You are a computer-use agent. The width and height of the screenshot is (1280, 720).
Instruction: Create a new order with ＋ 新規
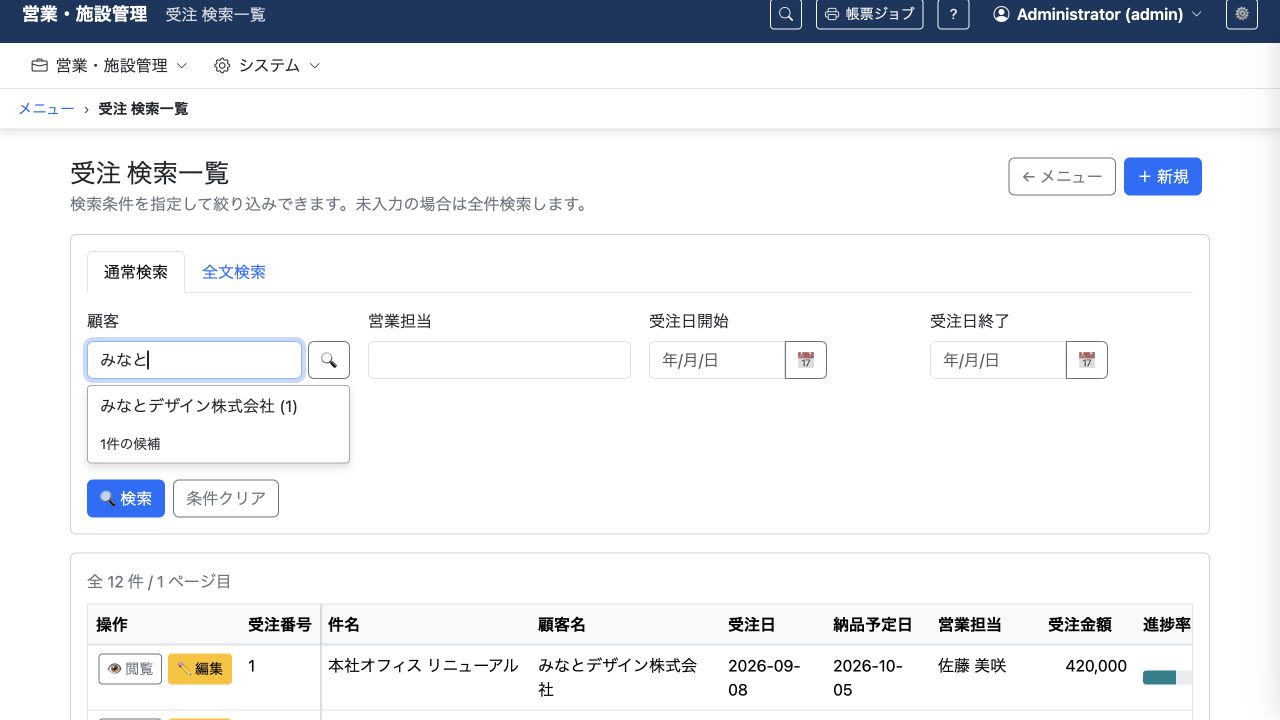(1163, 177)
